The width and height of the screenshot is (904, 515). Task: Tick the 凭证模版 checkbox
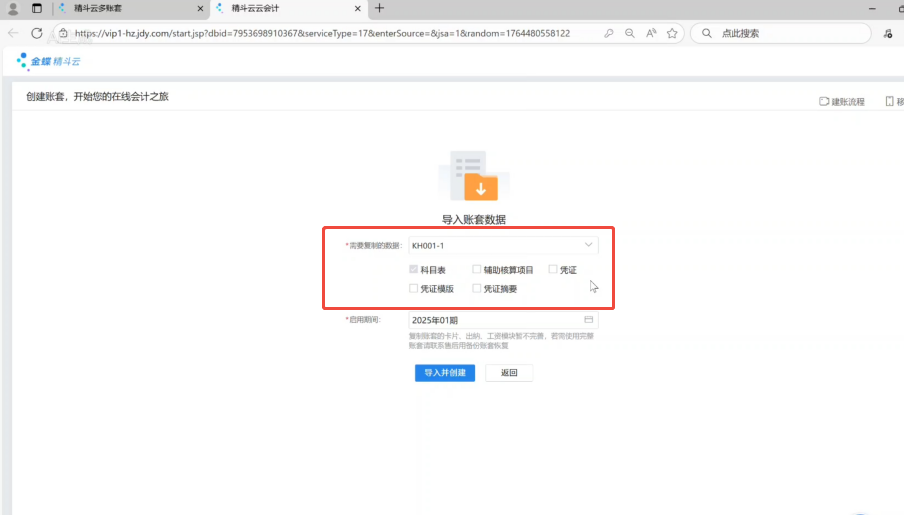click(x=414, y=289)
